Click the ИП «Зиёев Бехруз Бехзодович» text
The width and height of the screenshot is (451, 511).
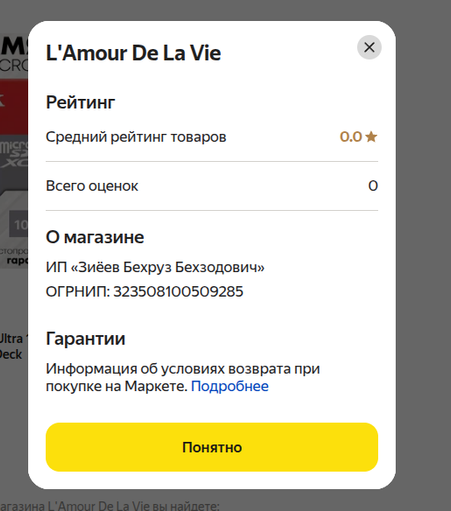(x=155, y=267)
